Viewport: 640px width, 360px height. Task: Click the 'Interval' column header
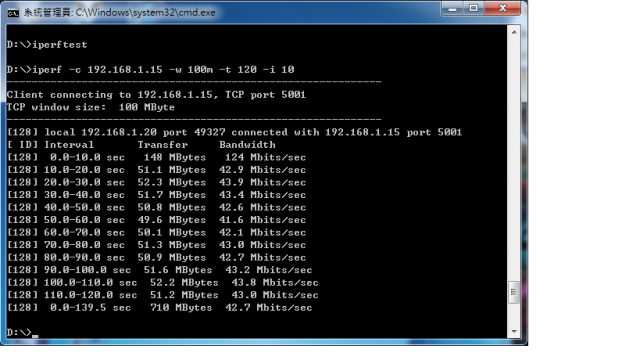coord(69,145)
